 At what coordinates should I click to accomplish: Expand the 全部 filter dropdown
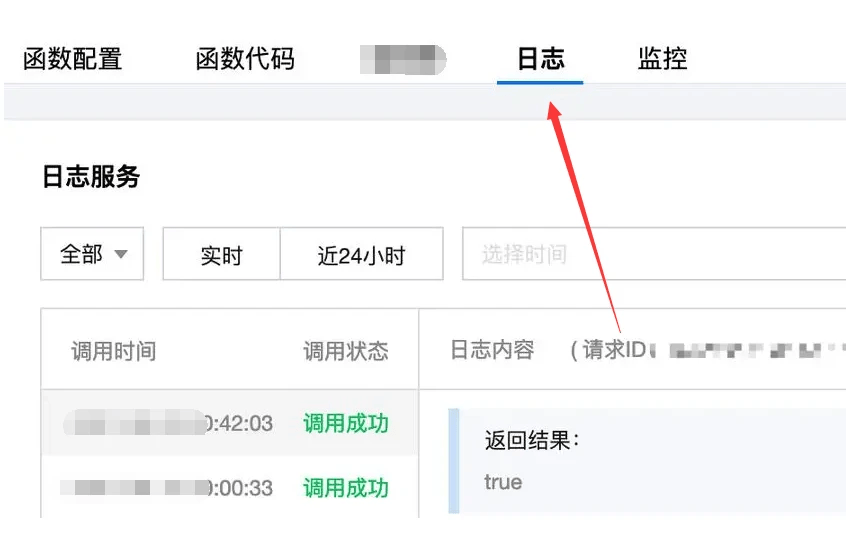tap(92, 254)
